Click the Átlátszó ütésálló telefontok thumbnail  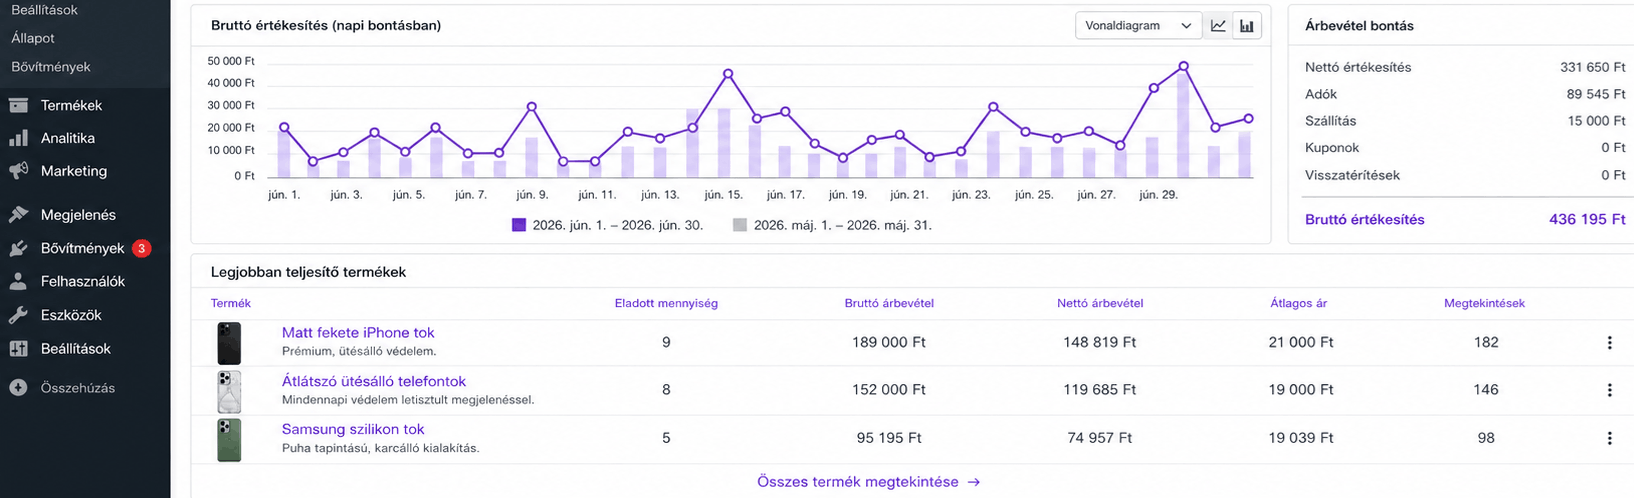(229, 391)
